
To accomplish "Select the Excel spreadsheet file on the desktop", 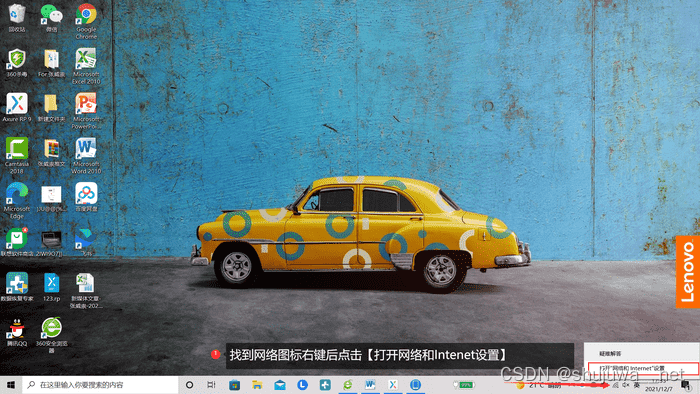I will click(86, 290).
